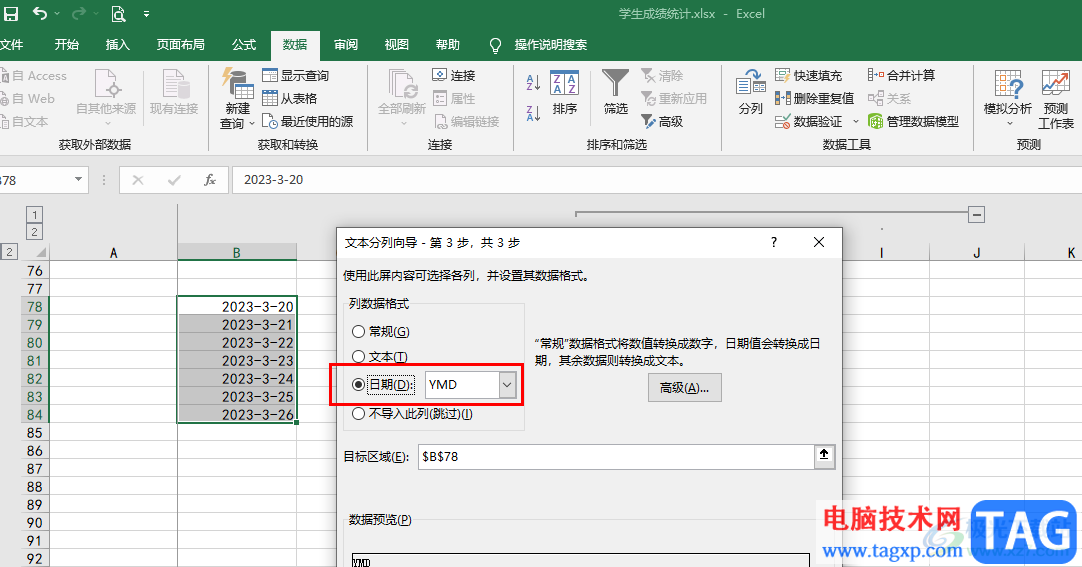Click 从表格 in Get & Transform group
The width and height of the screenshot is (1082, 567).
290,98
